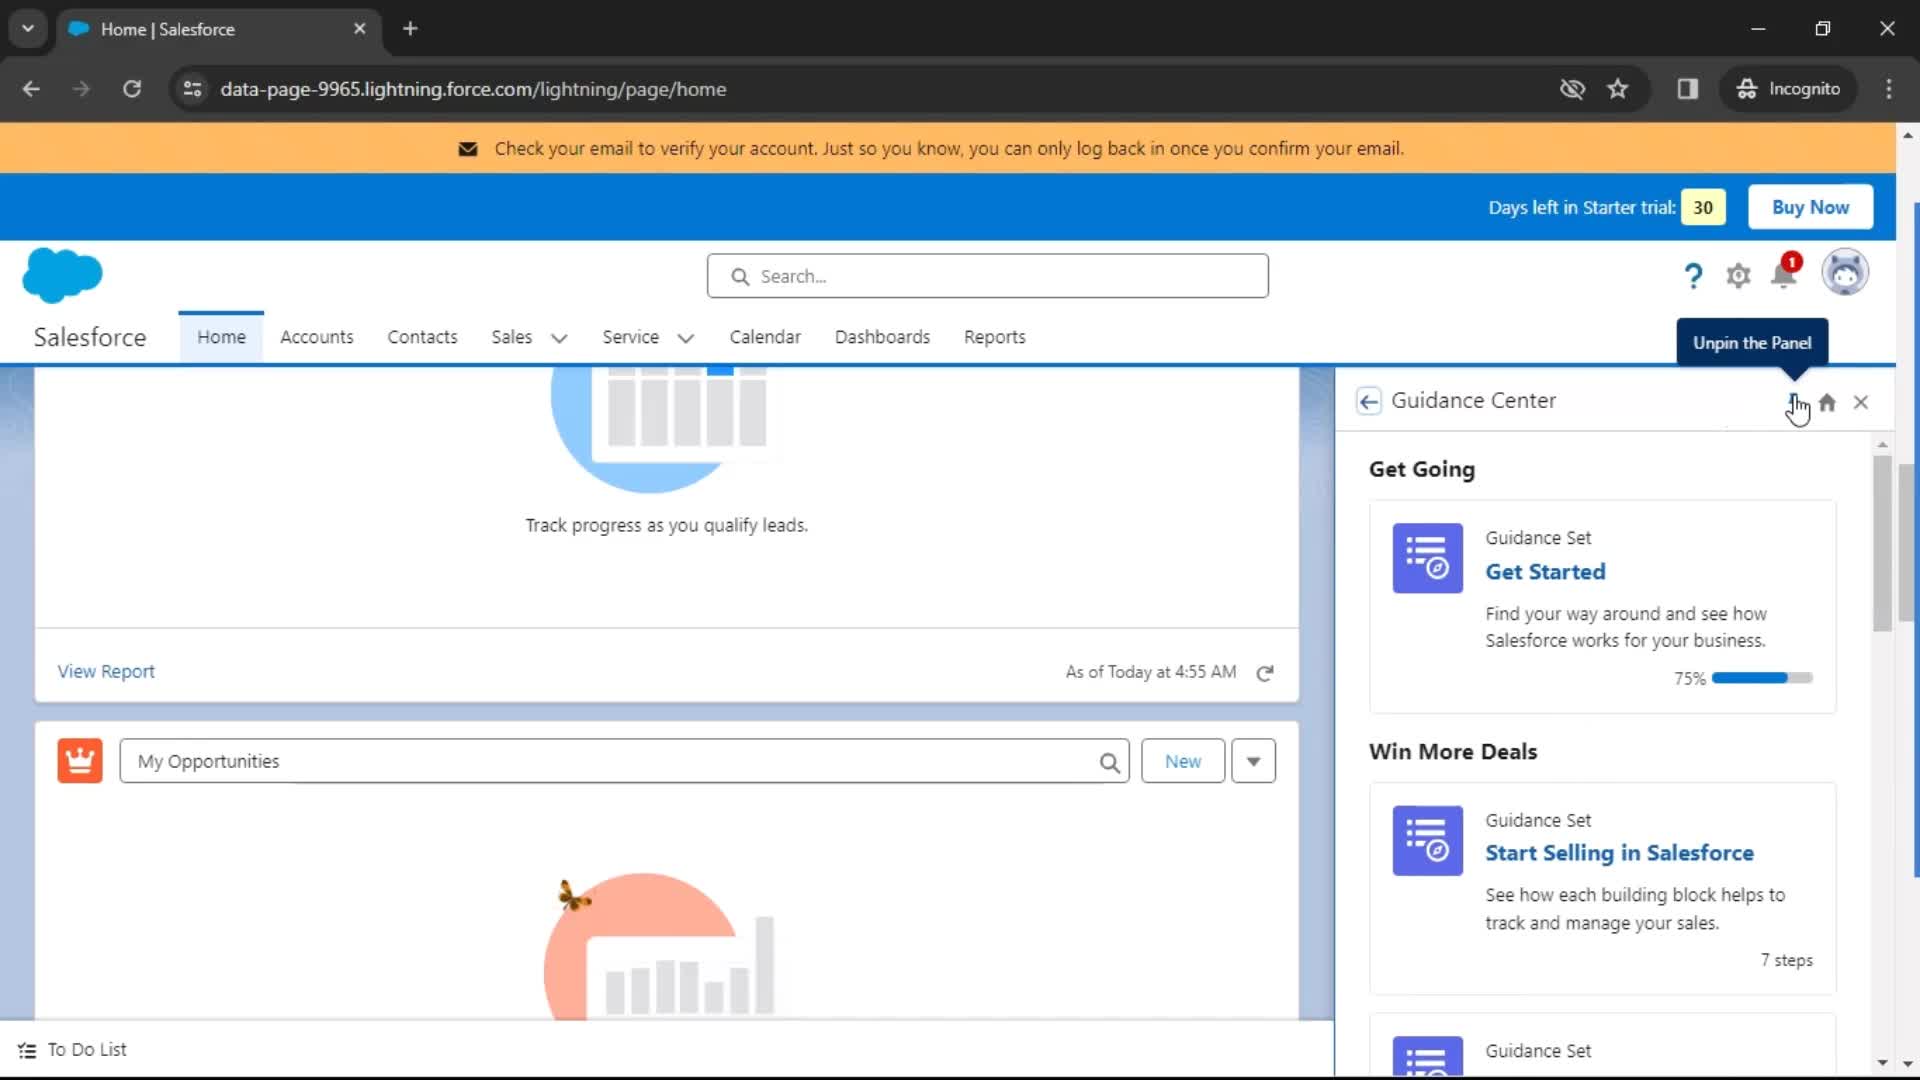Click 'Track progress as you qualify leads.'
This screenshot has height=1080, width=1920.
click(666, 525)
